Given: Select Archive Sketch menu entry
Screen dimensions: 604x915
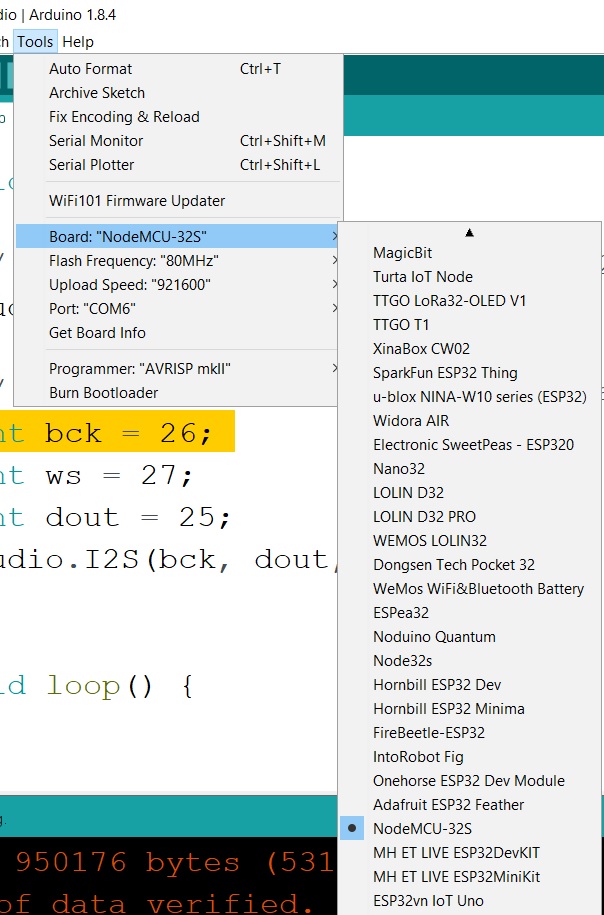Looking at the screenshot, I should [x=177, y=93].
